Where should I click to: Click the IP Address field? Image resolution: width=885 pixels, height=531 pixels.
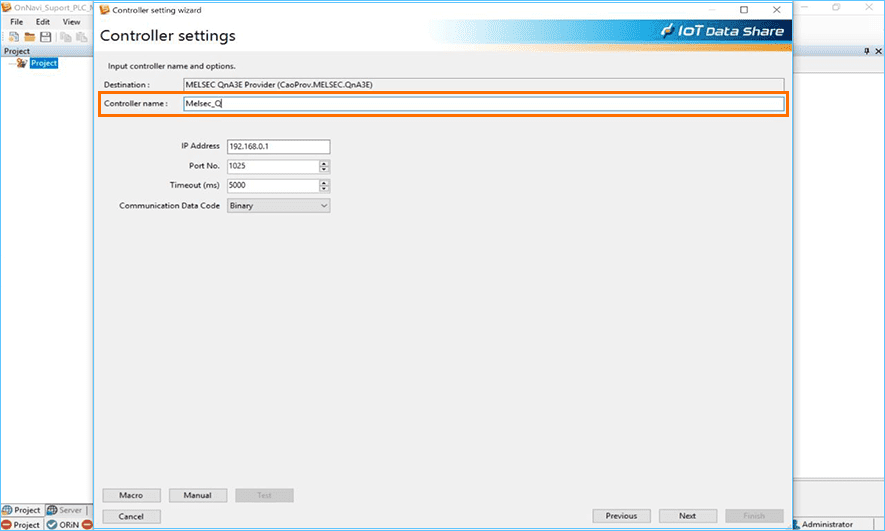pos(278,146)
